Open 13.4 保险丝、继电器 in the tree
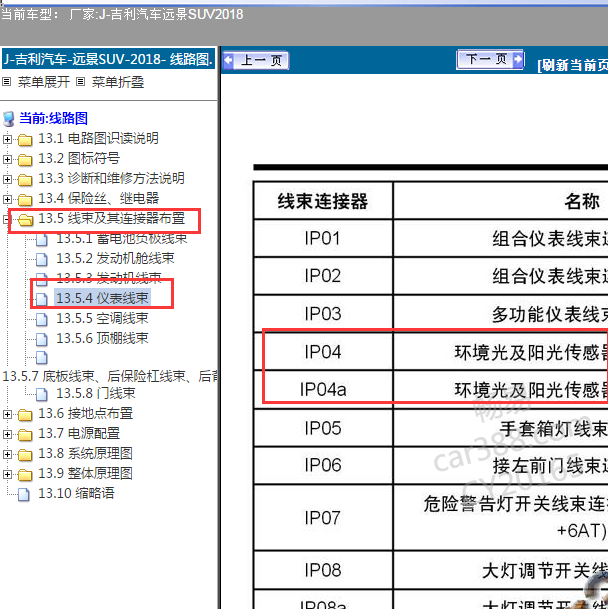608x609 pixels. tap(98, 198)
